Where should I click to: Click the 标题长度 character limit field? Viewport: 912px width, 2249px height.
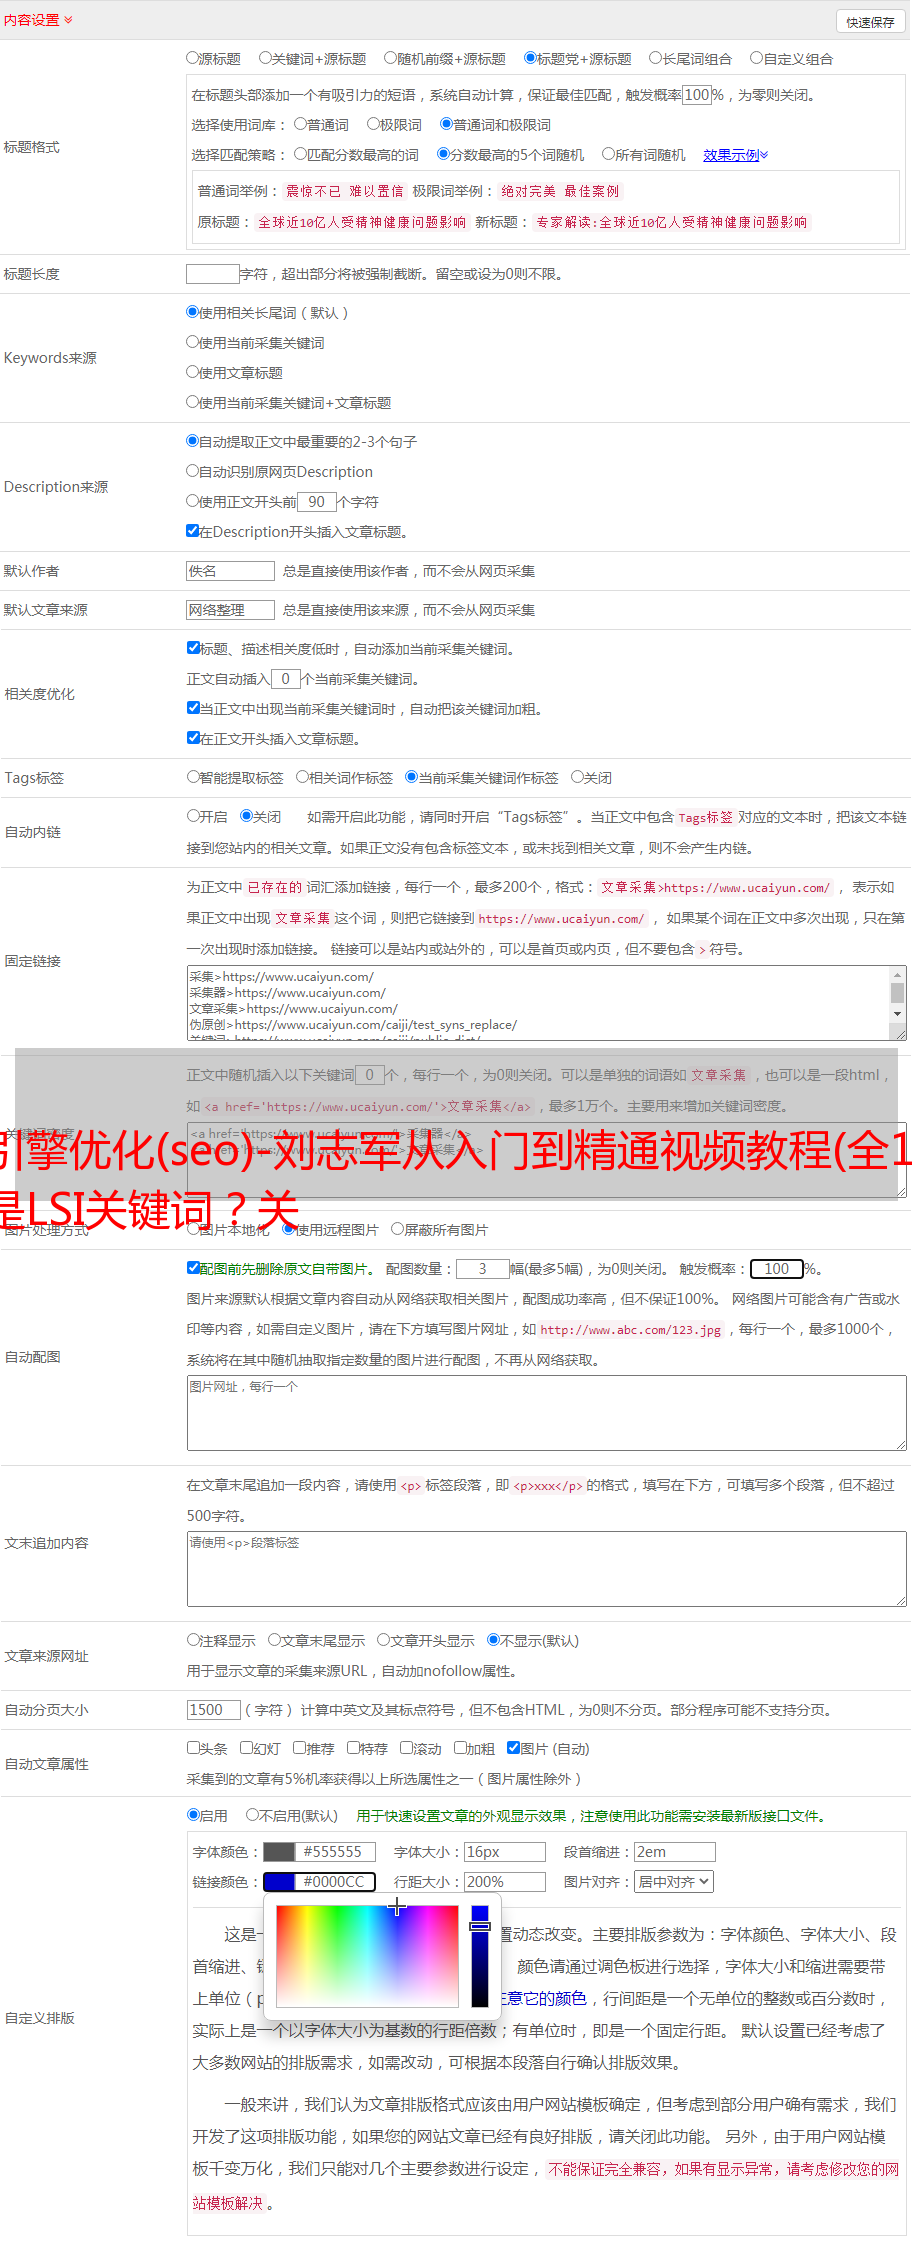click(213, 274)
